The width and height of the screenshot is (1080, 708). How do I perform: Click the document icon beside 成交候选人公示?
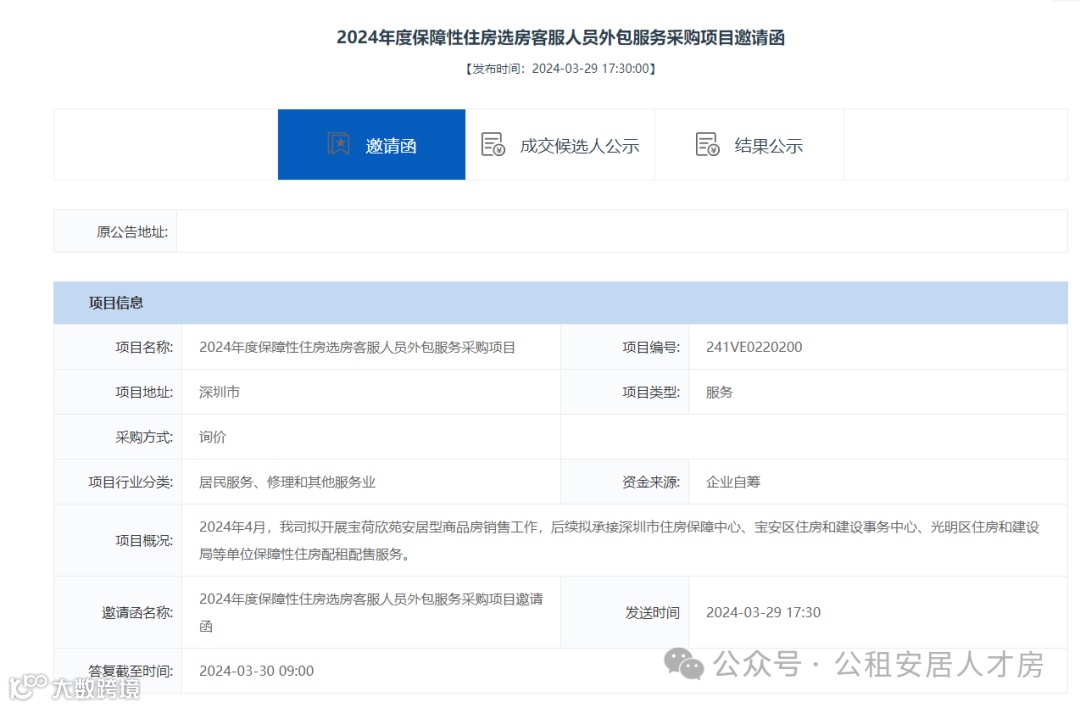(493, 145)
